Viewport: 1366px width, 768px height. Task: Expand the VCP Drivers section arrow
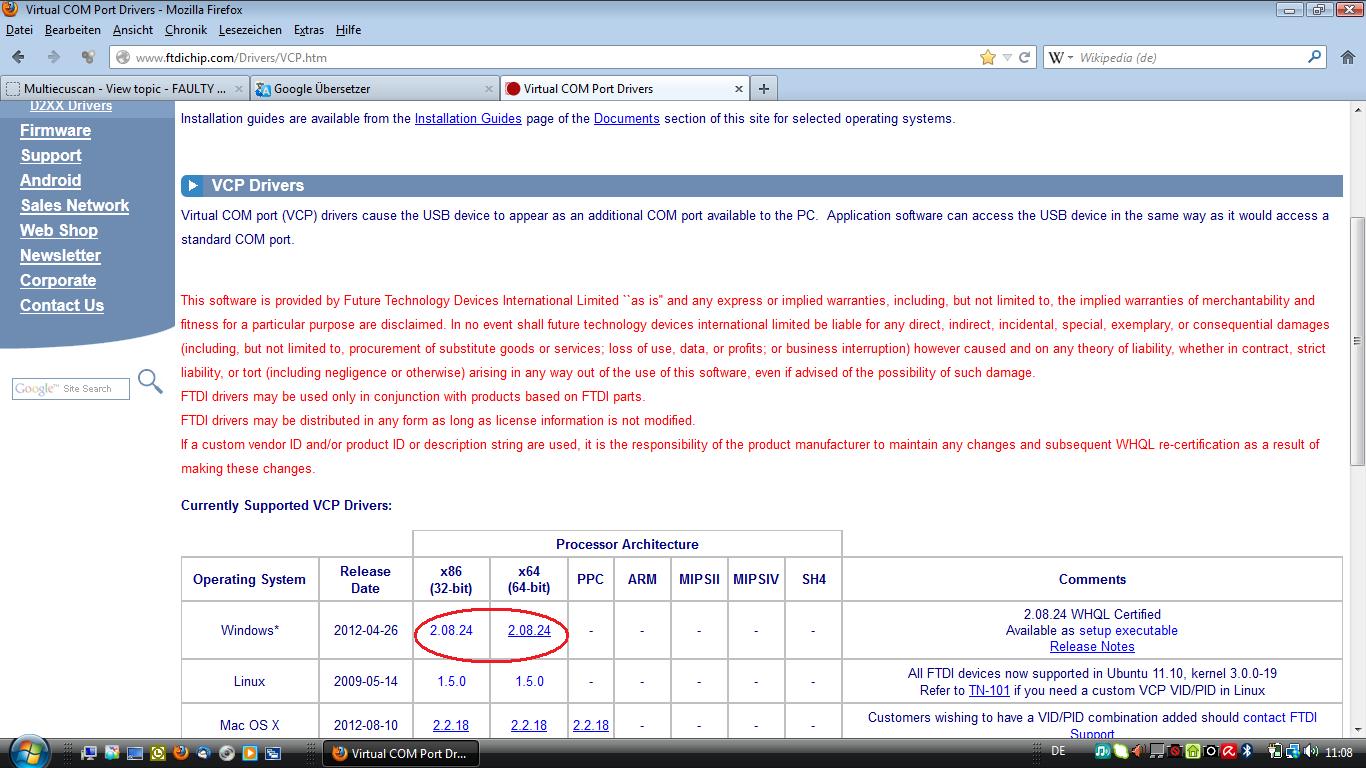192,185
